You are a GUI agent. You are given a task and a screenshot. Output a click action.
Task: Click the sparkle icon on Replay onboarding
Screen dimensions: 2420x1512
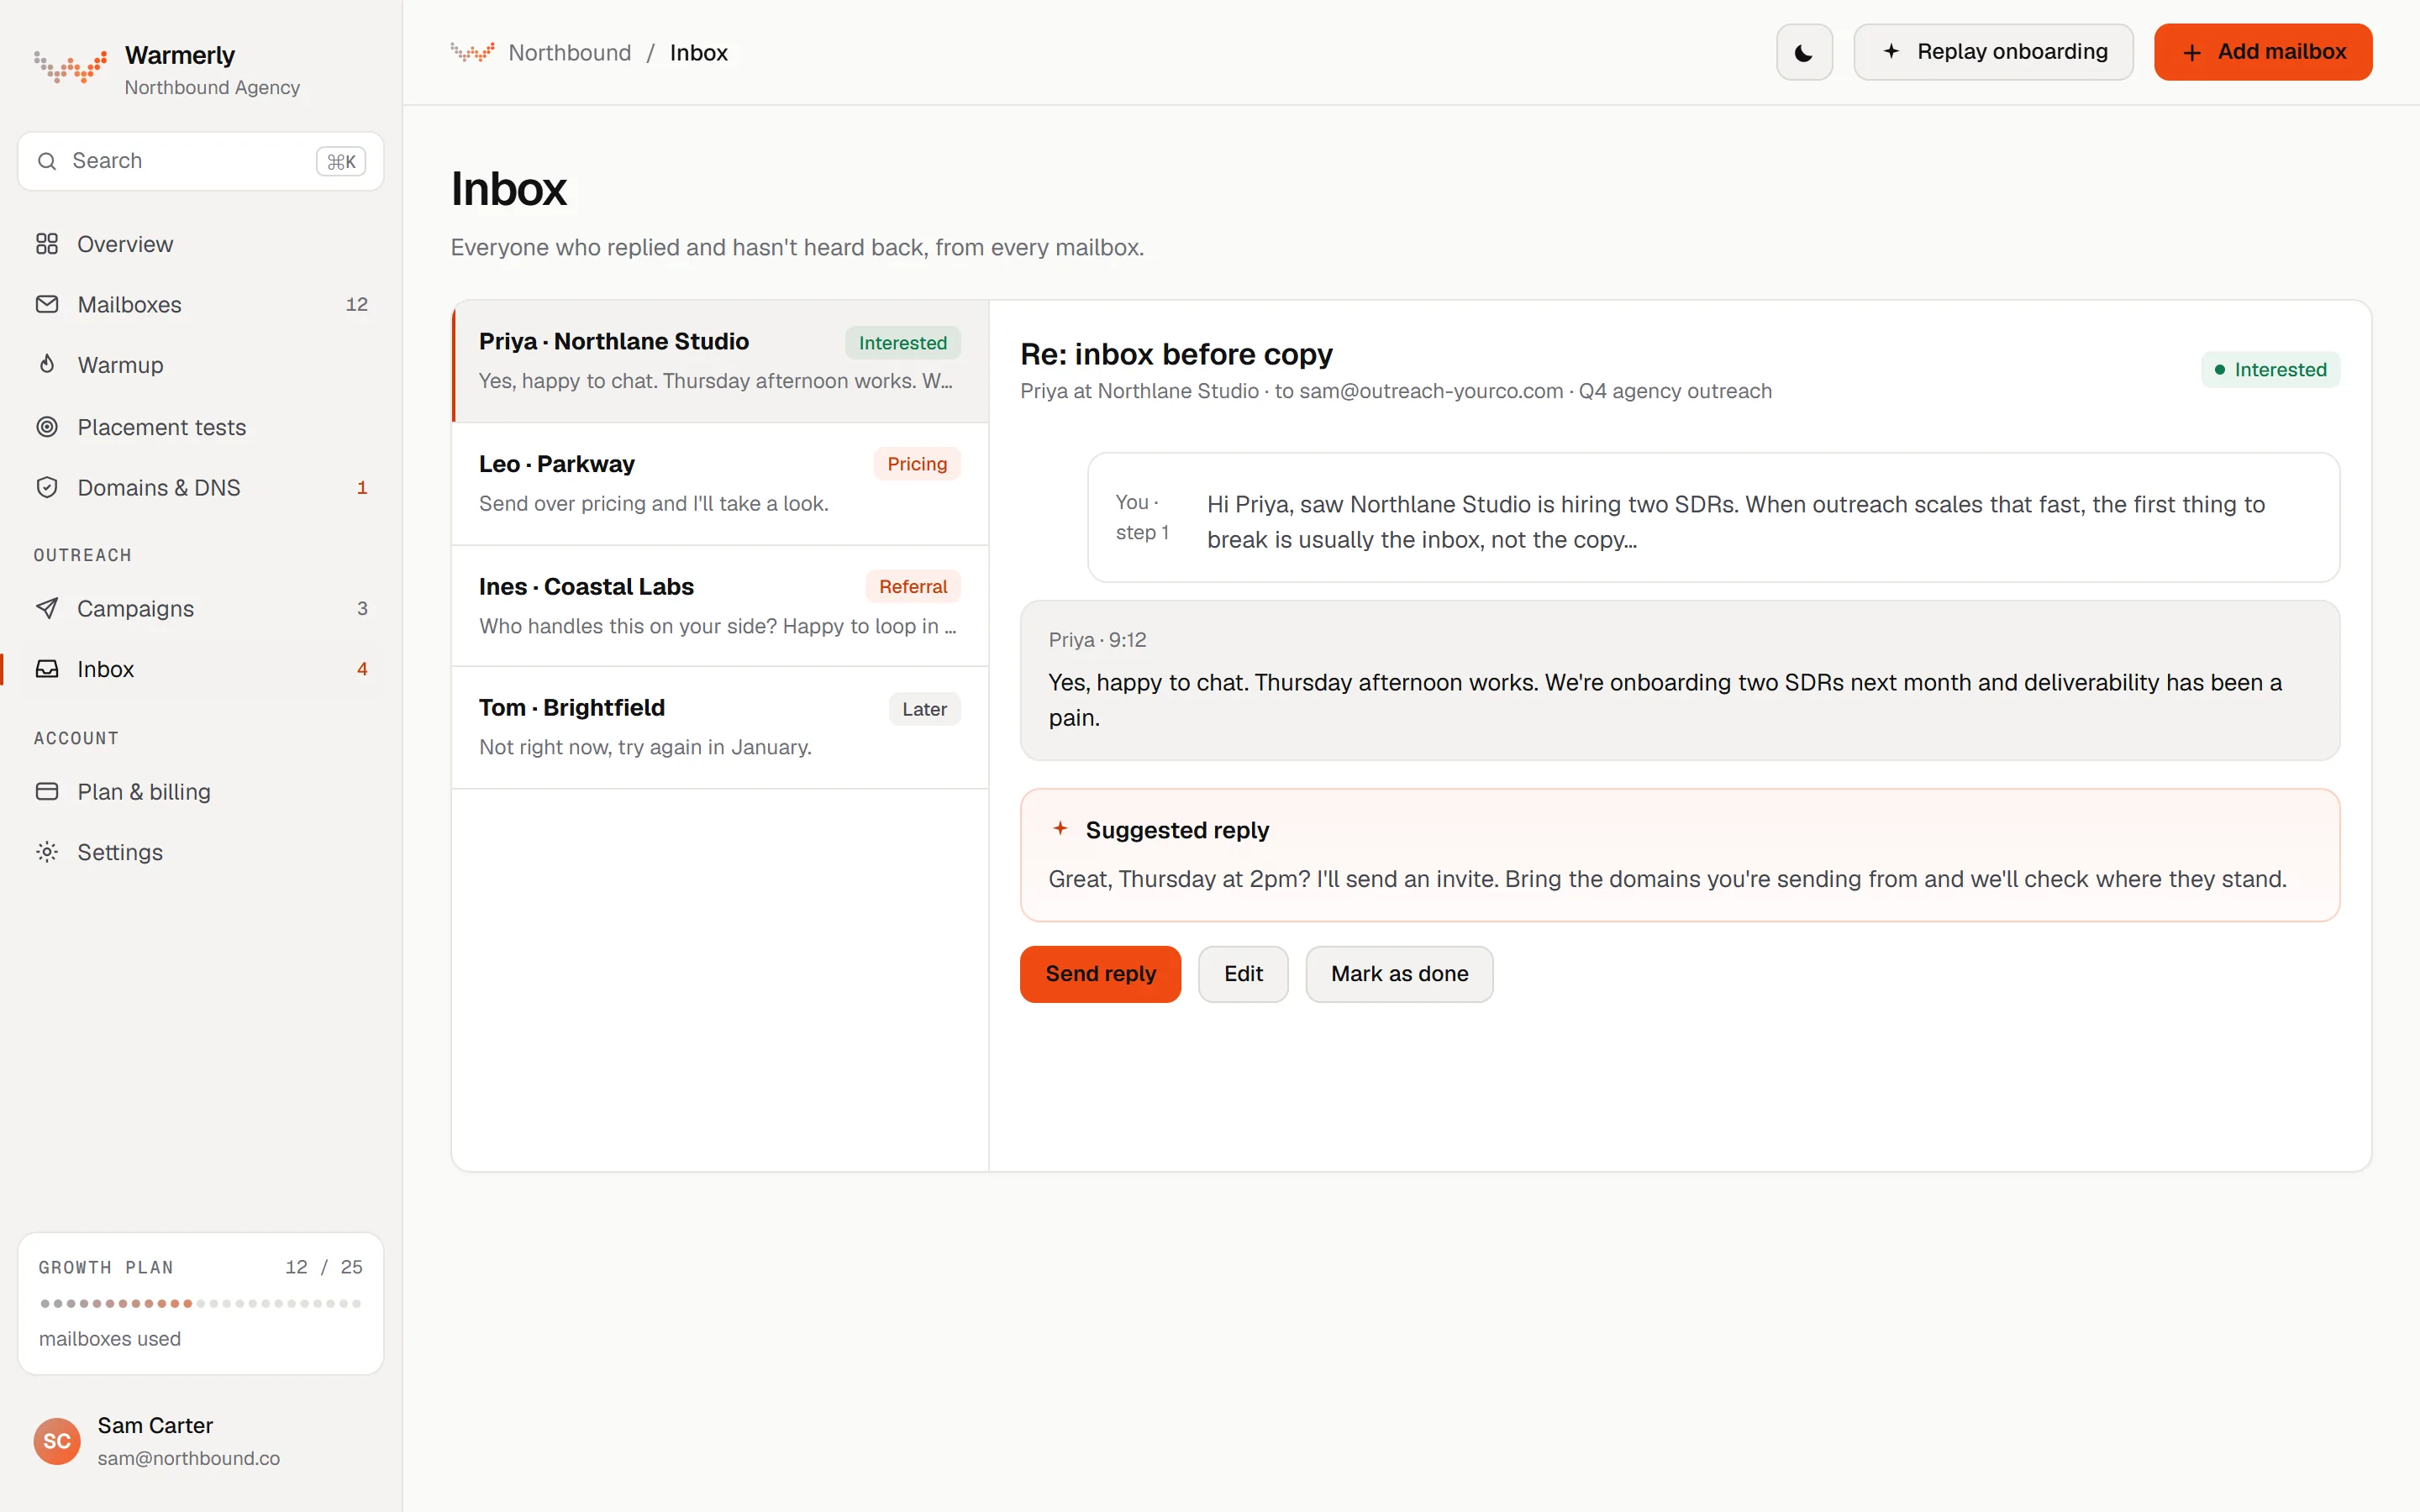pyautogui.click(x=1891, y=51)
